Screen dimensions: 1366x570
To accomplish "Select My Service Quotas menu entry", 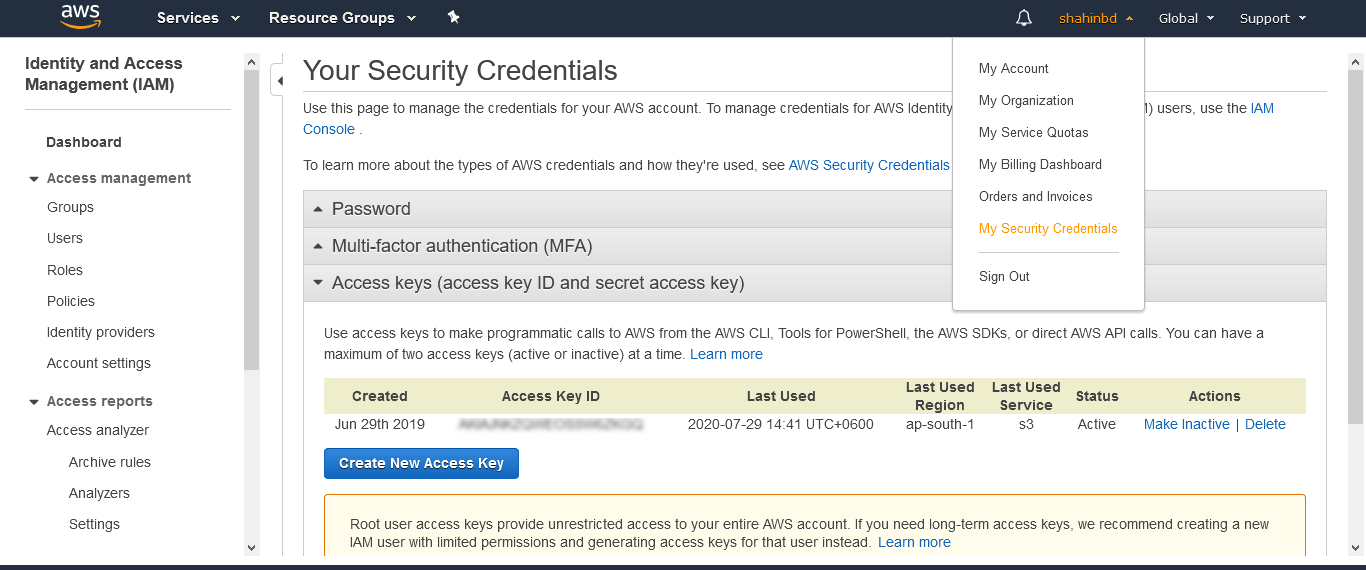I will (1033, 133).
